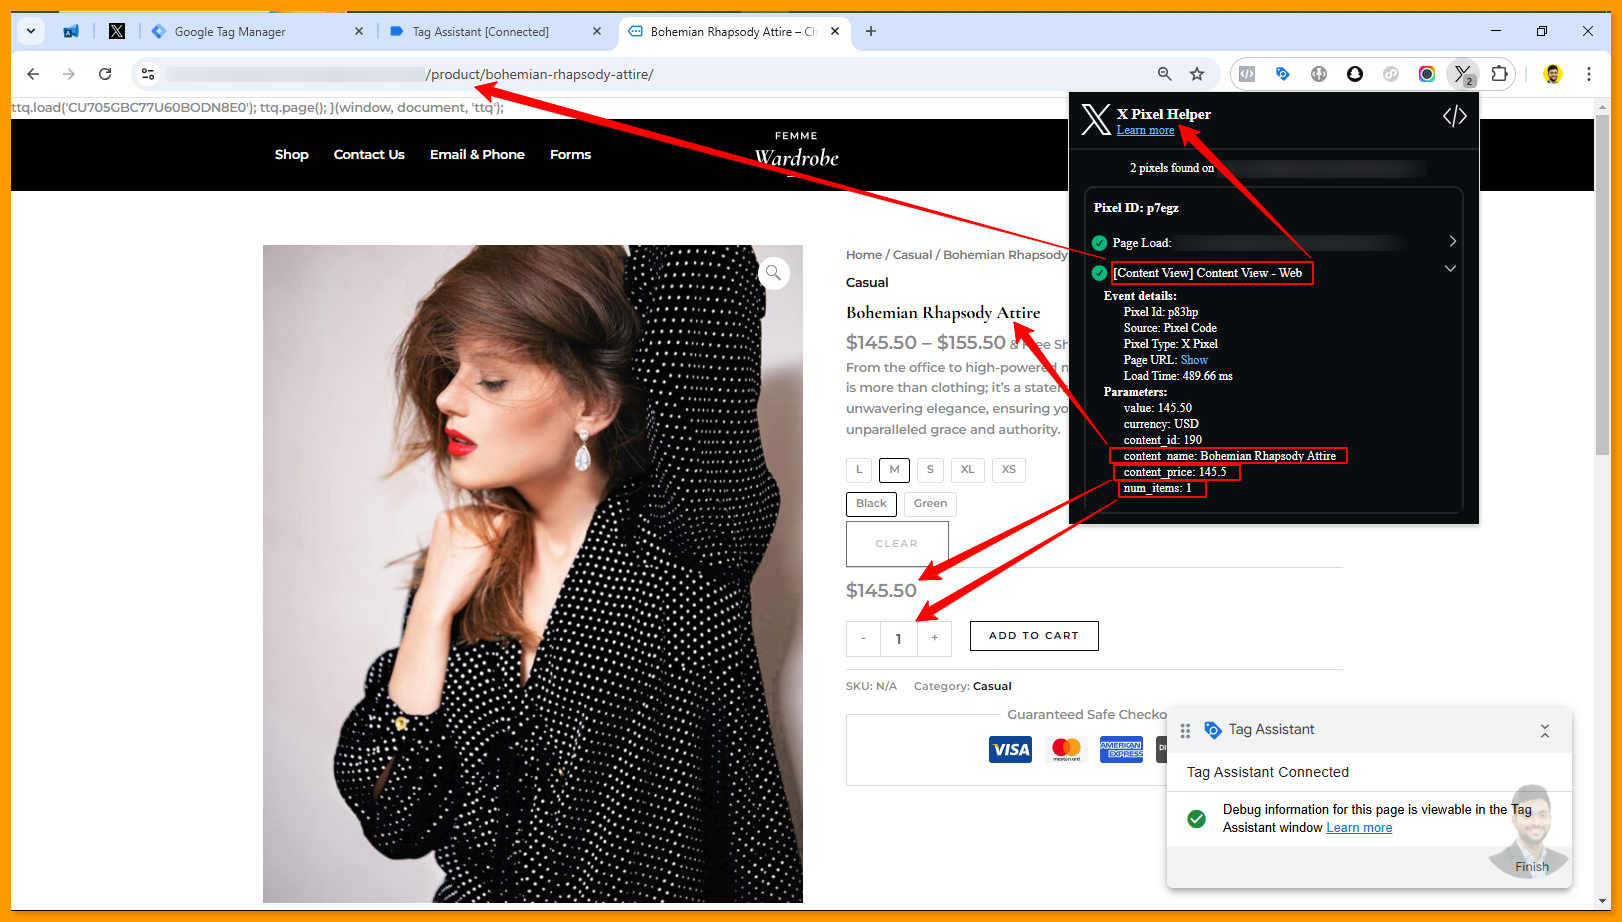The height and width of the screenshot is (922, 1622).
Task: Bookmark this page with the star icon
Action: pos(1197,74)
